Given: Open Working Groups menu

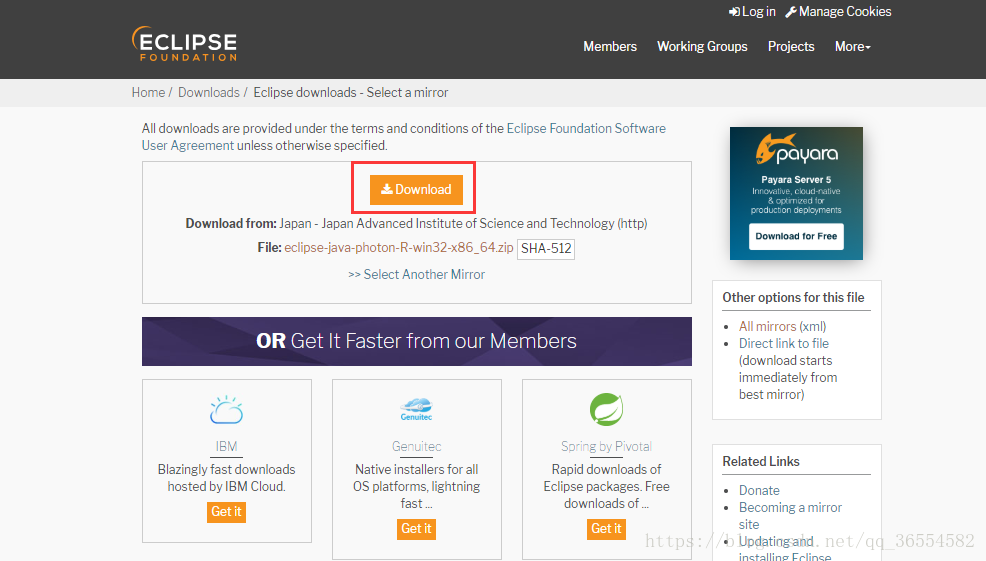Looking at the screenshot, I should coord(702,47).
